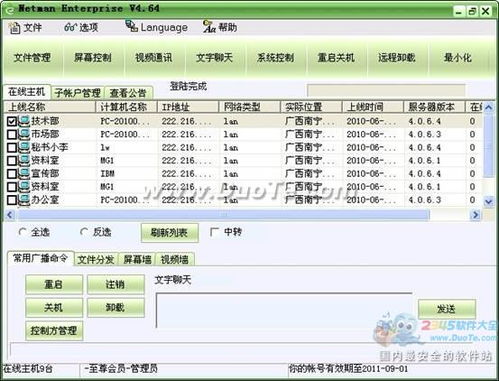Click the 系统控制 toolbar button
The image size is (499, 381).
tap(275, 58)
